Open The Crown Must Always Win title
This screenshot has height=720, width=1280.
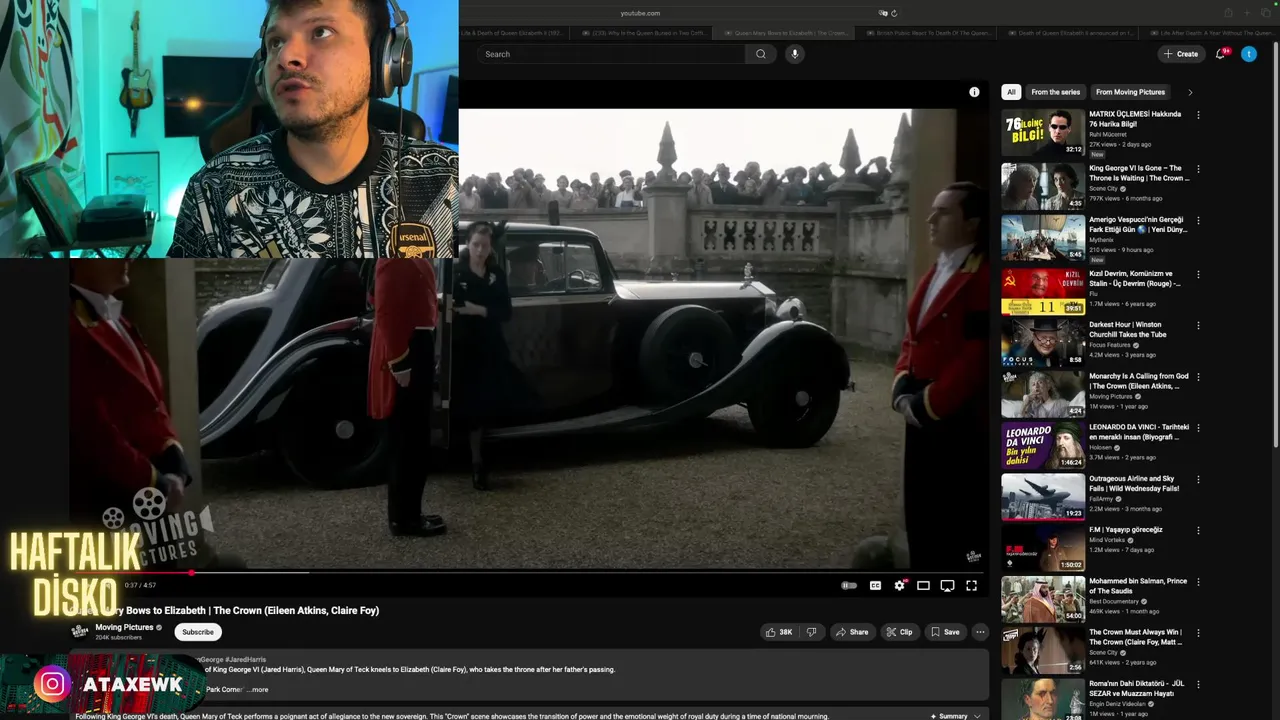tap(1135, 637)
